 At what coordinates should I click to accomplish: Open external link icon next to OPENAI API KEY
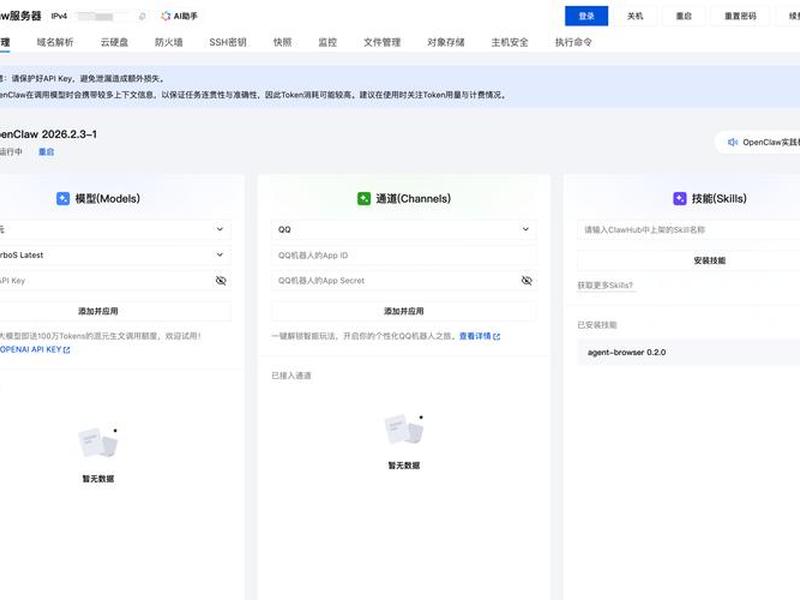point(67,350)
